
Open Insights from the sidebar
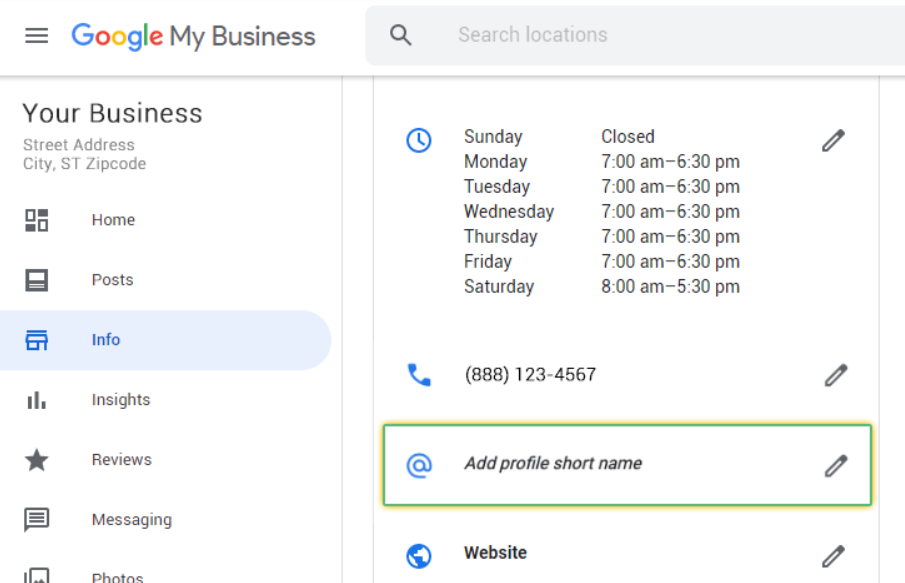point(121,400)
